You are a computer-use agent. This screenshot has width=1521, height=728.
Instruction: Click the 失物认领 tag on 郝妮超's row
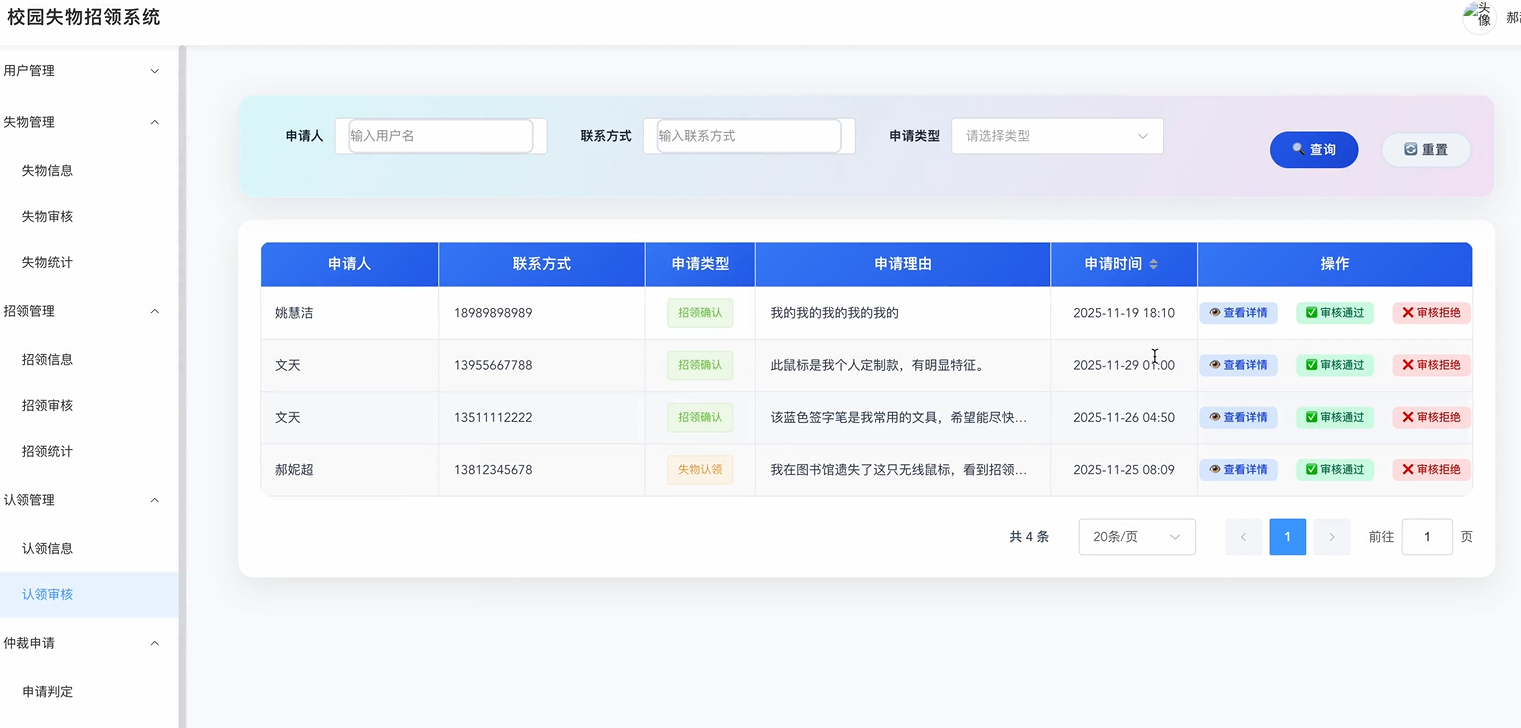pos(699,469)
